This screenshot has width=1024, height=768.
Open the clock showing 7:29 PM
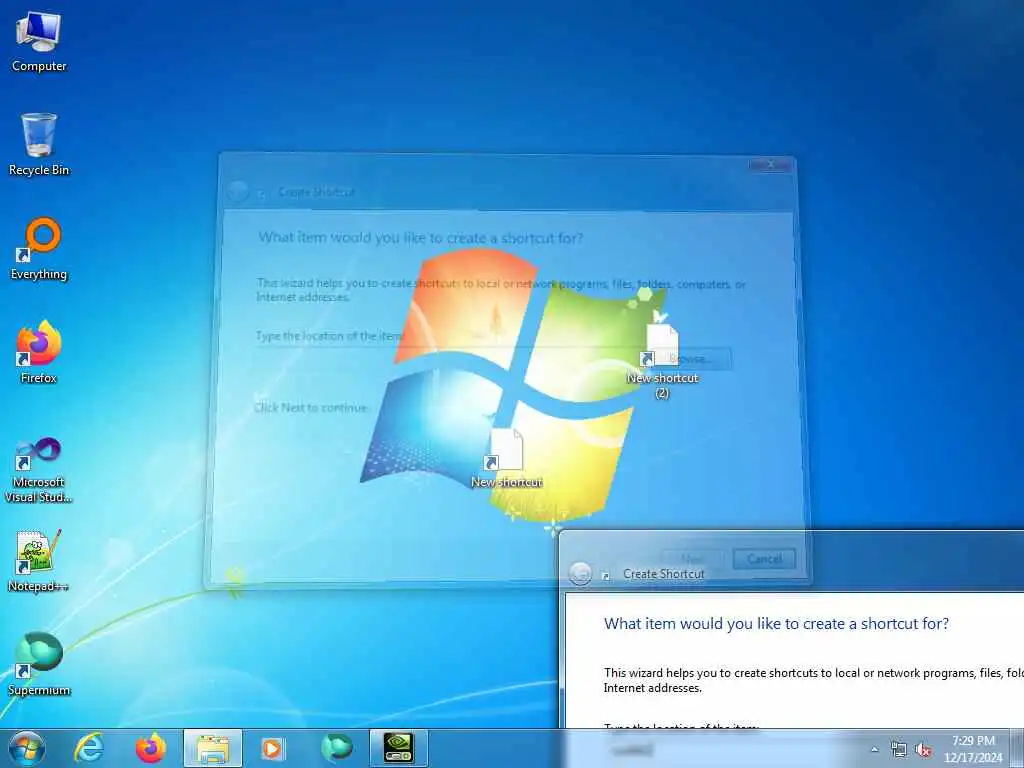point(973,749)
